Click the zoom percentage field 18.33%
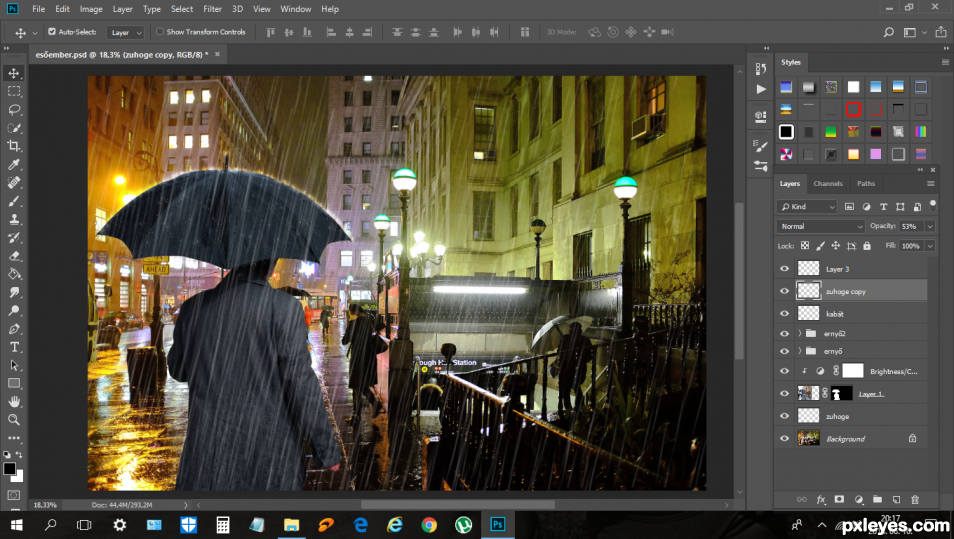 click(x=46, y=505)
